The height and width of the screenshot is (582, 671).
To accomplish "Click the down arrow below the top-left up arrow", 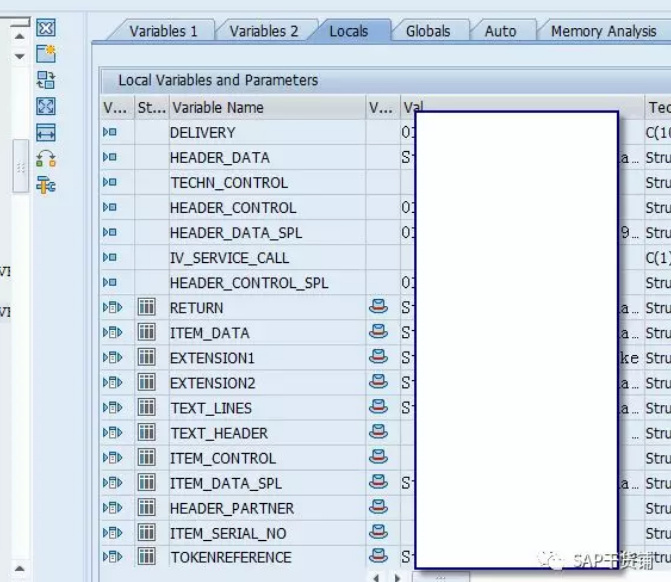I will pyautogui.click(x=19, y=56).
